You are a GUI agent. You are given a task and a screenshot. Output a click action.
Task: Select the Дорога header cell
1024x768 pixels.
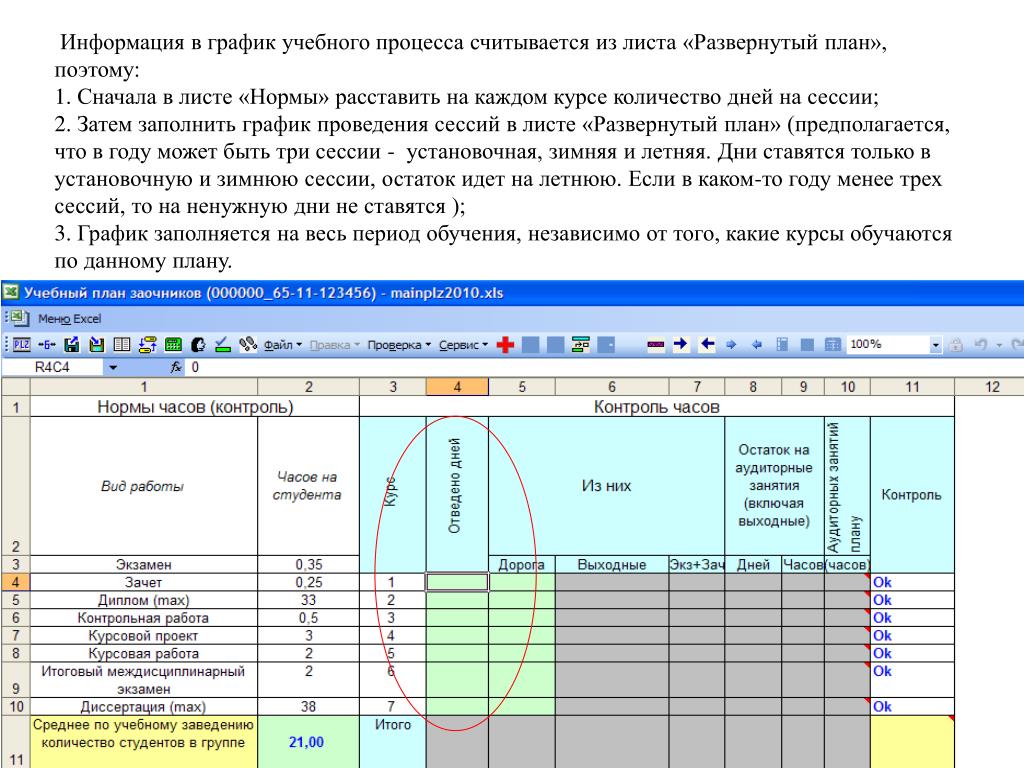coord(522,564)
